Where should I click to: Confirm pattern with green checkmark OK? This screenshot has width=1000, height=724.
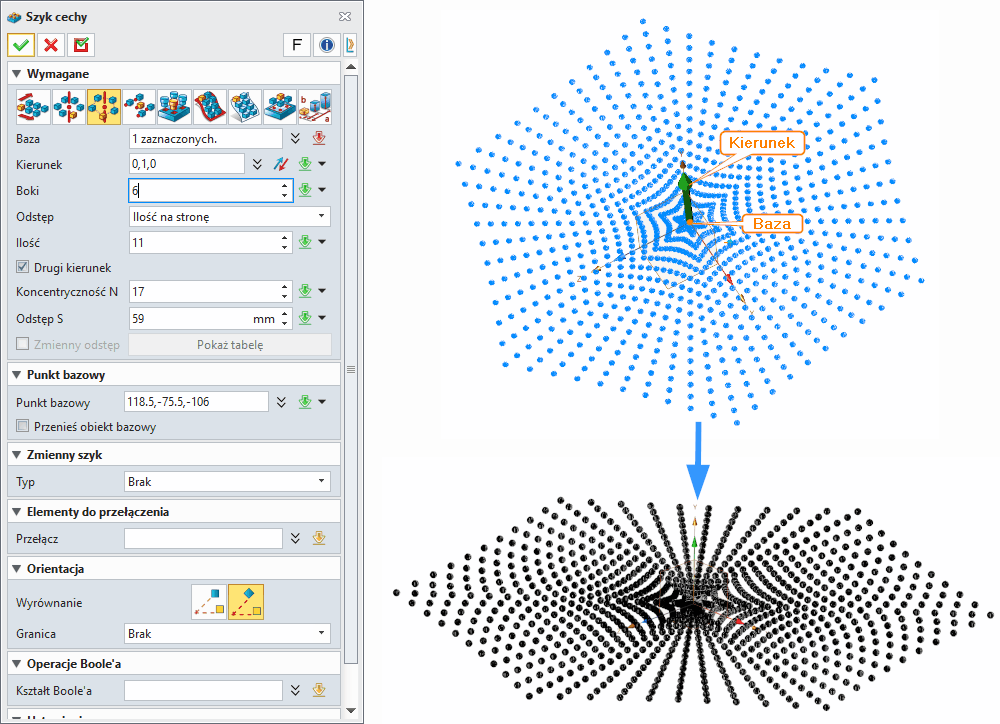[x=22, y=45]
